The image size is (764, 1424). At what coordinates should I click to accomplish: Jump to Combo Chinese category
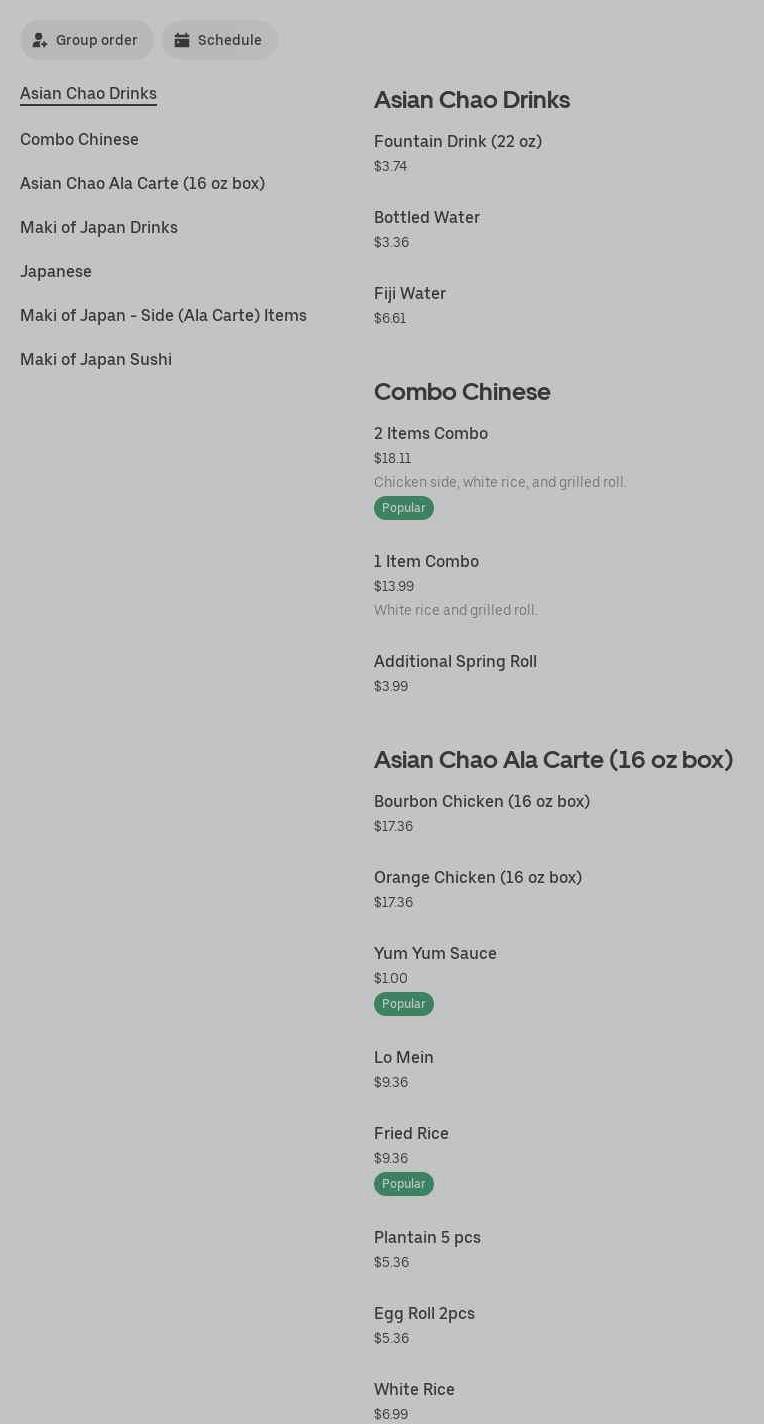click(79, 140)
